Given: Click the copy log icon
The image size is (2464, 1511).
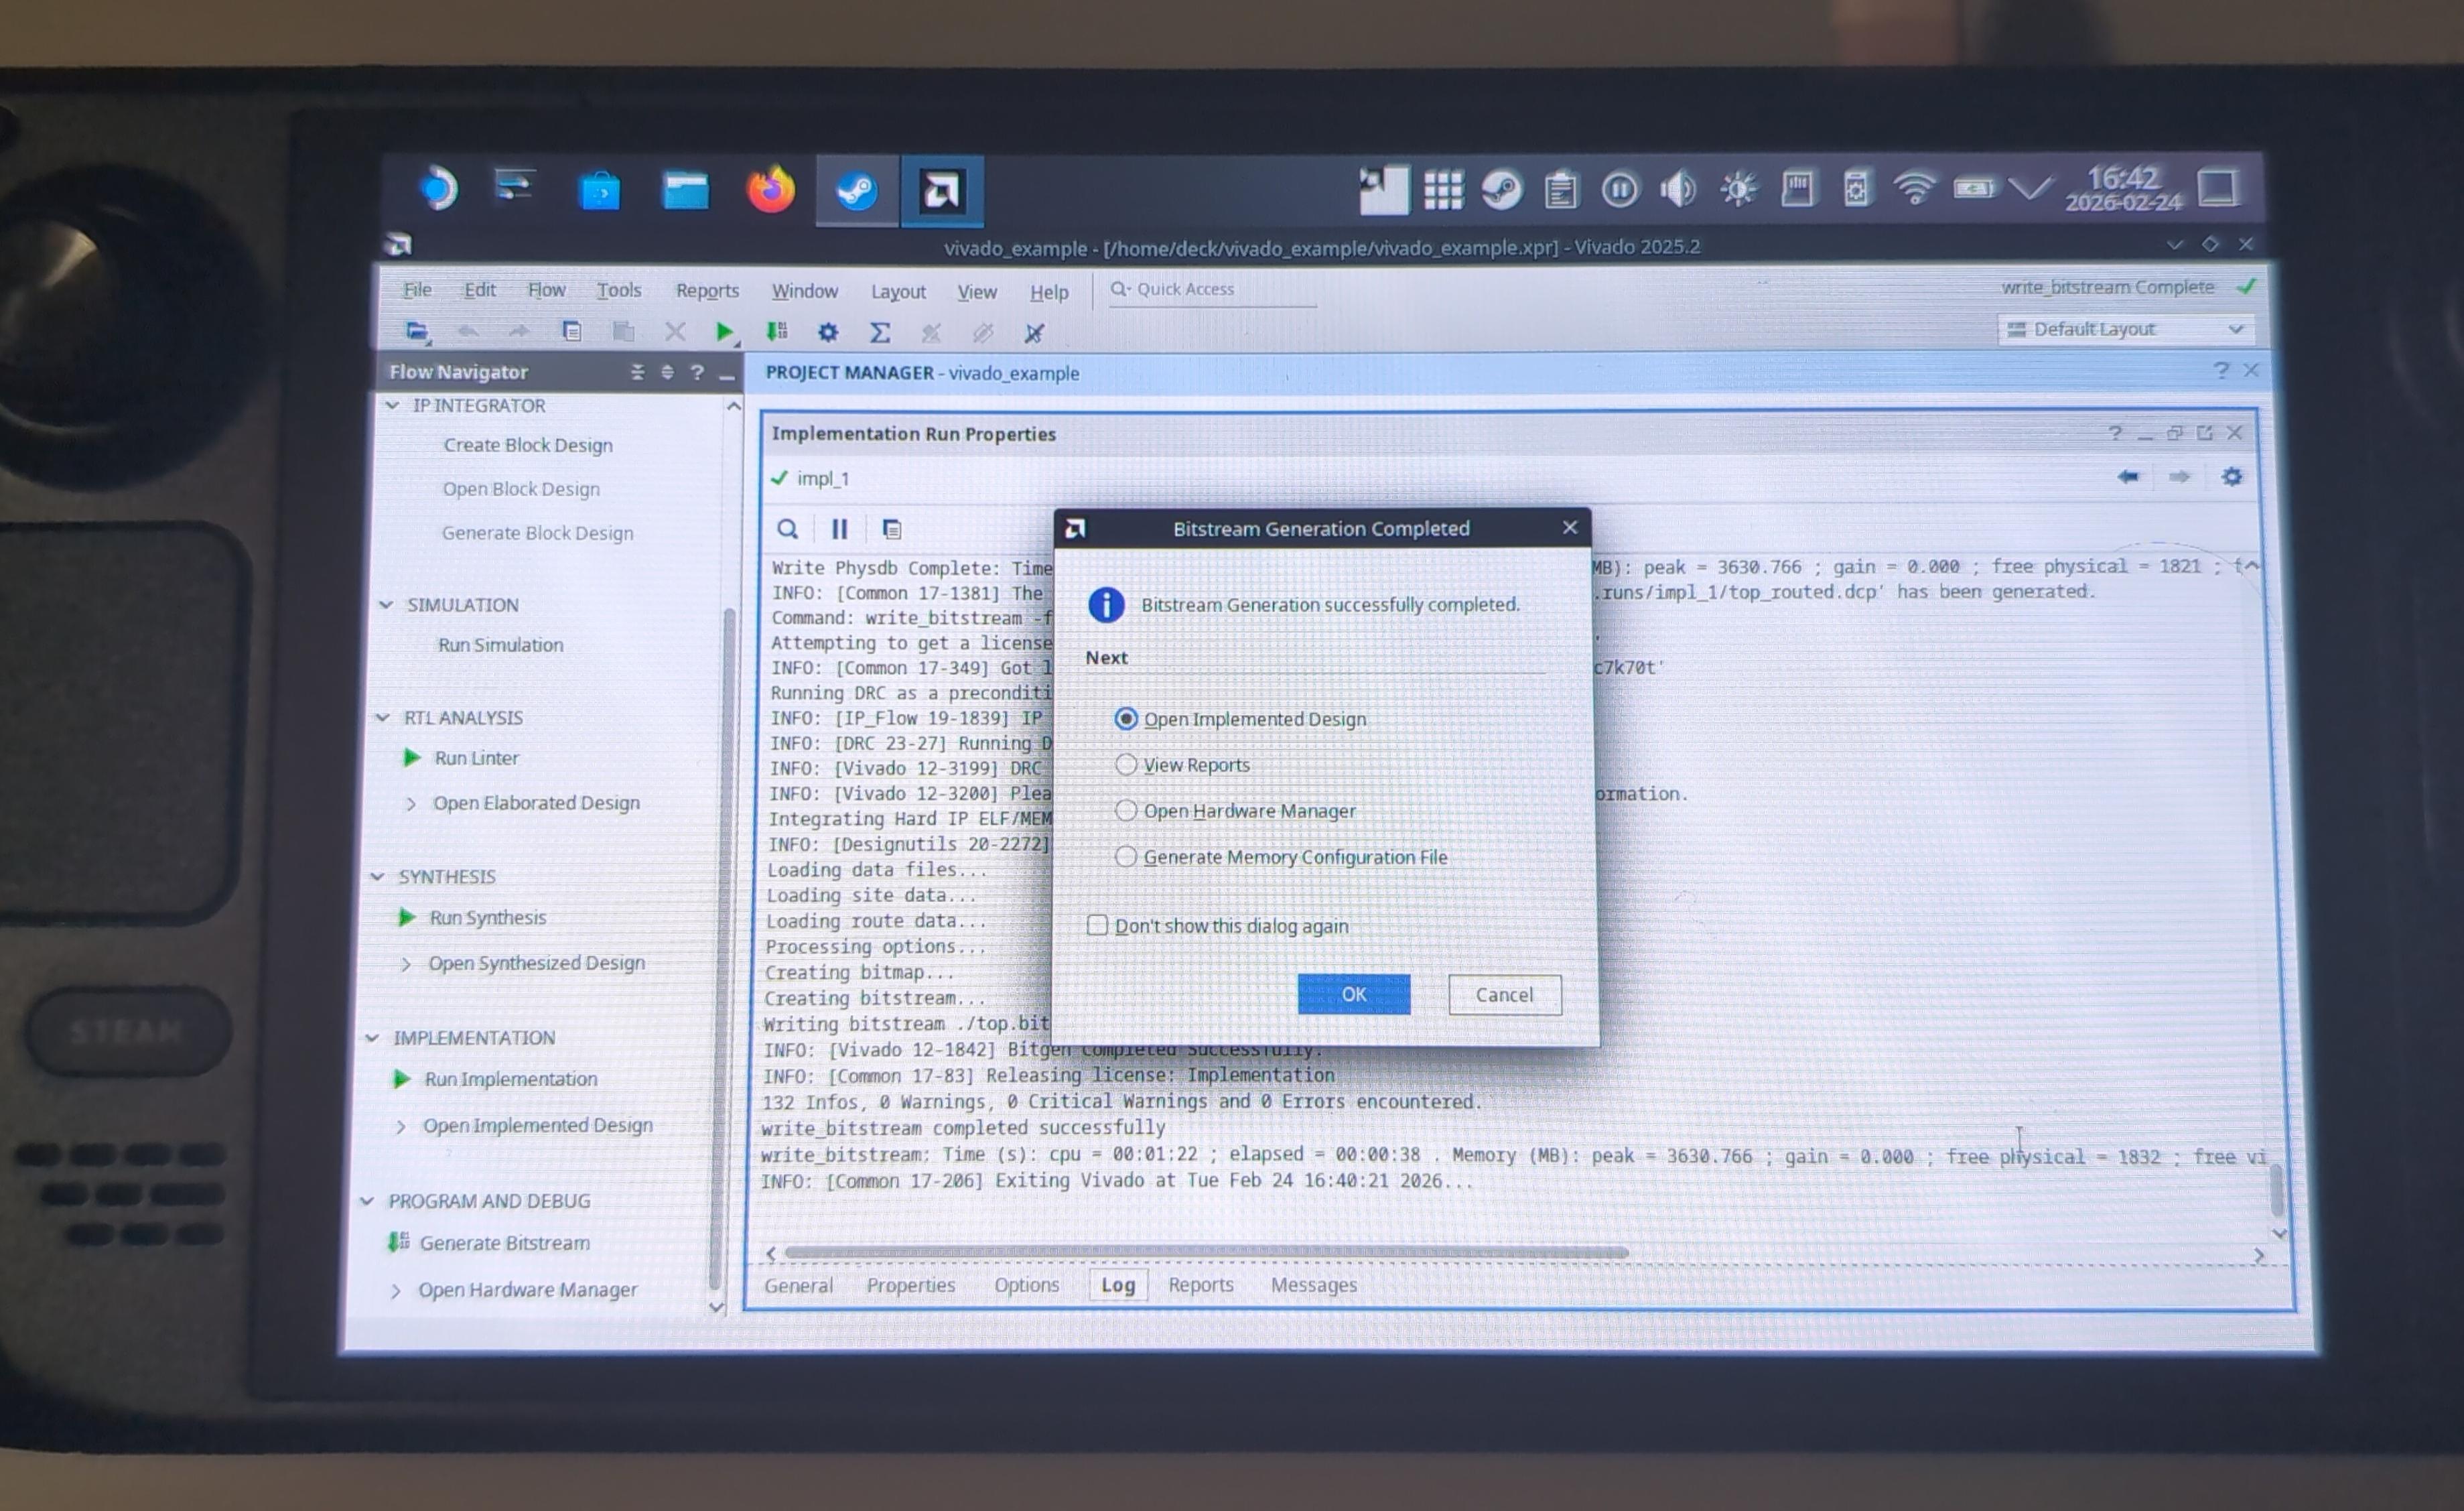Looking at the screenshot, I should click(x=892, y=529).
